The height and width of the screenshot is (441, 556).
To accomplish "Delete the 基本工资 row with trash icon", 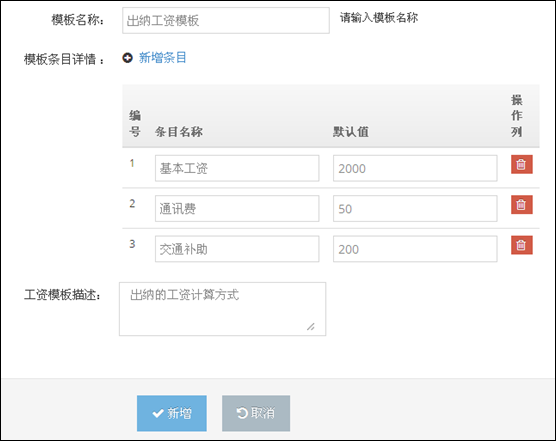I will pyautogui.click(x=522, y=164).
